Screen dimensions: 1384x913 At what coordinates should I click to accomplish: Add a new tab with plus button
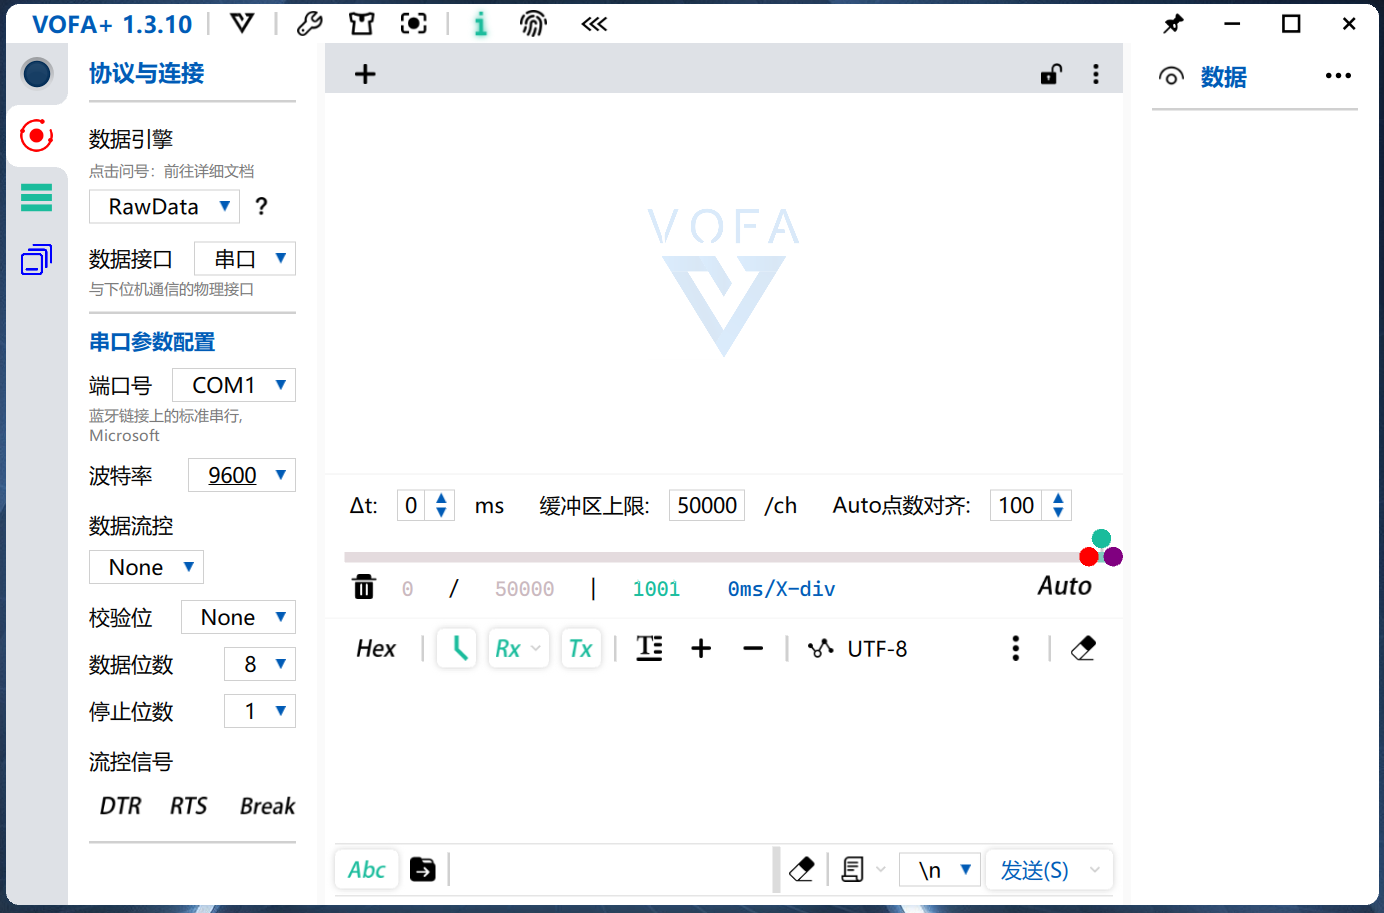tap(365, 74)
